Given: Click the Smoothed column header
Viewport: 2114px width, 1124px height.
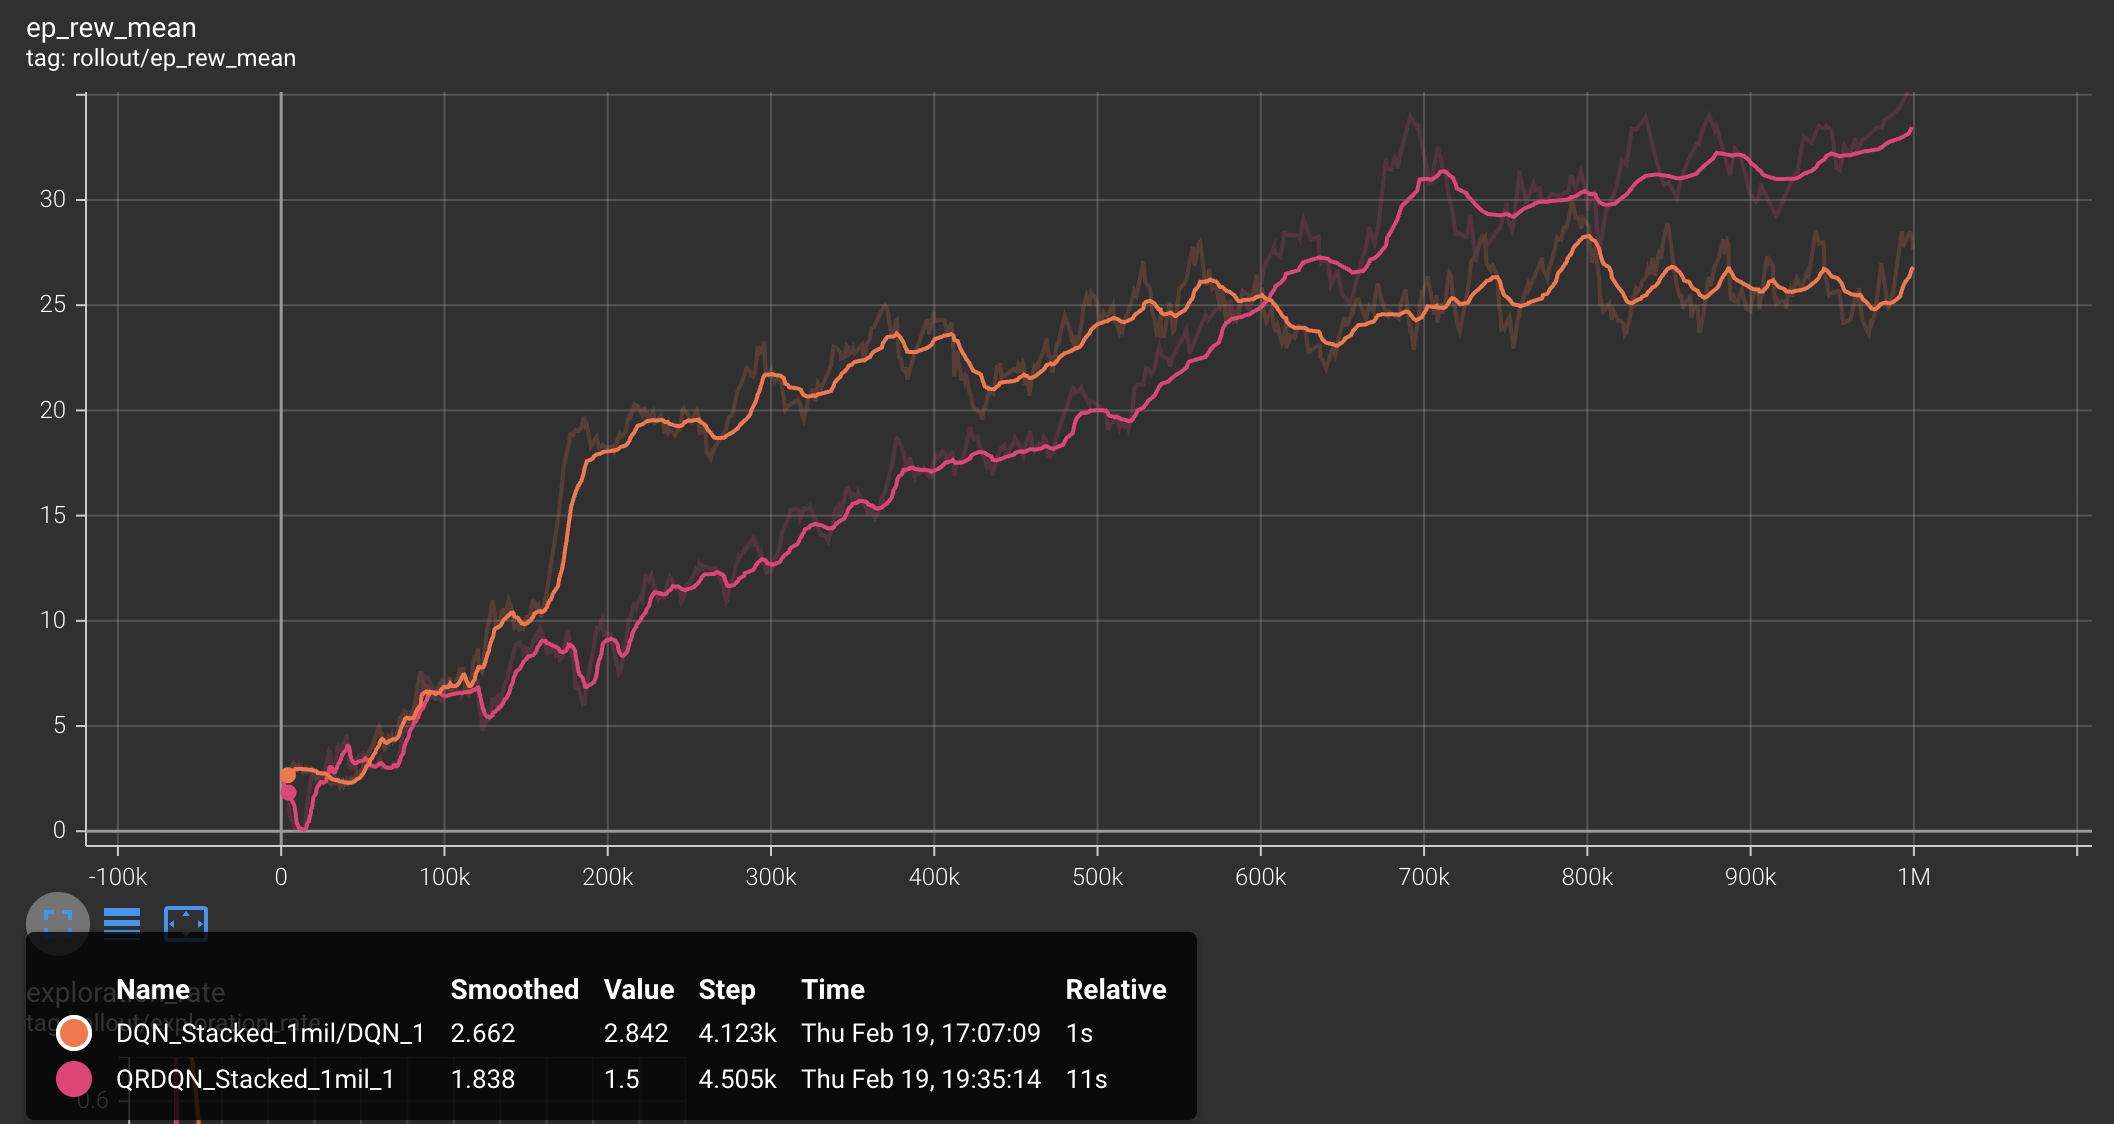Looking at the screenshot, I should [514, 989].
